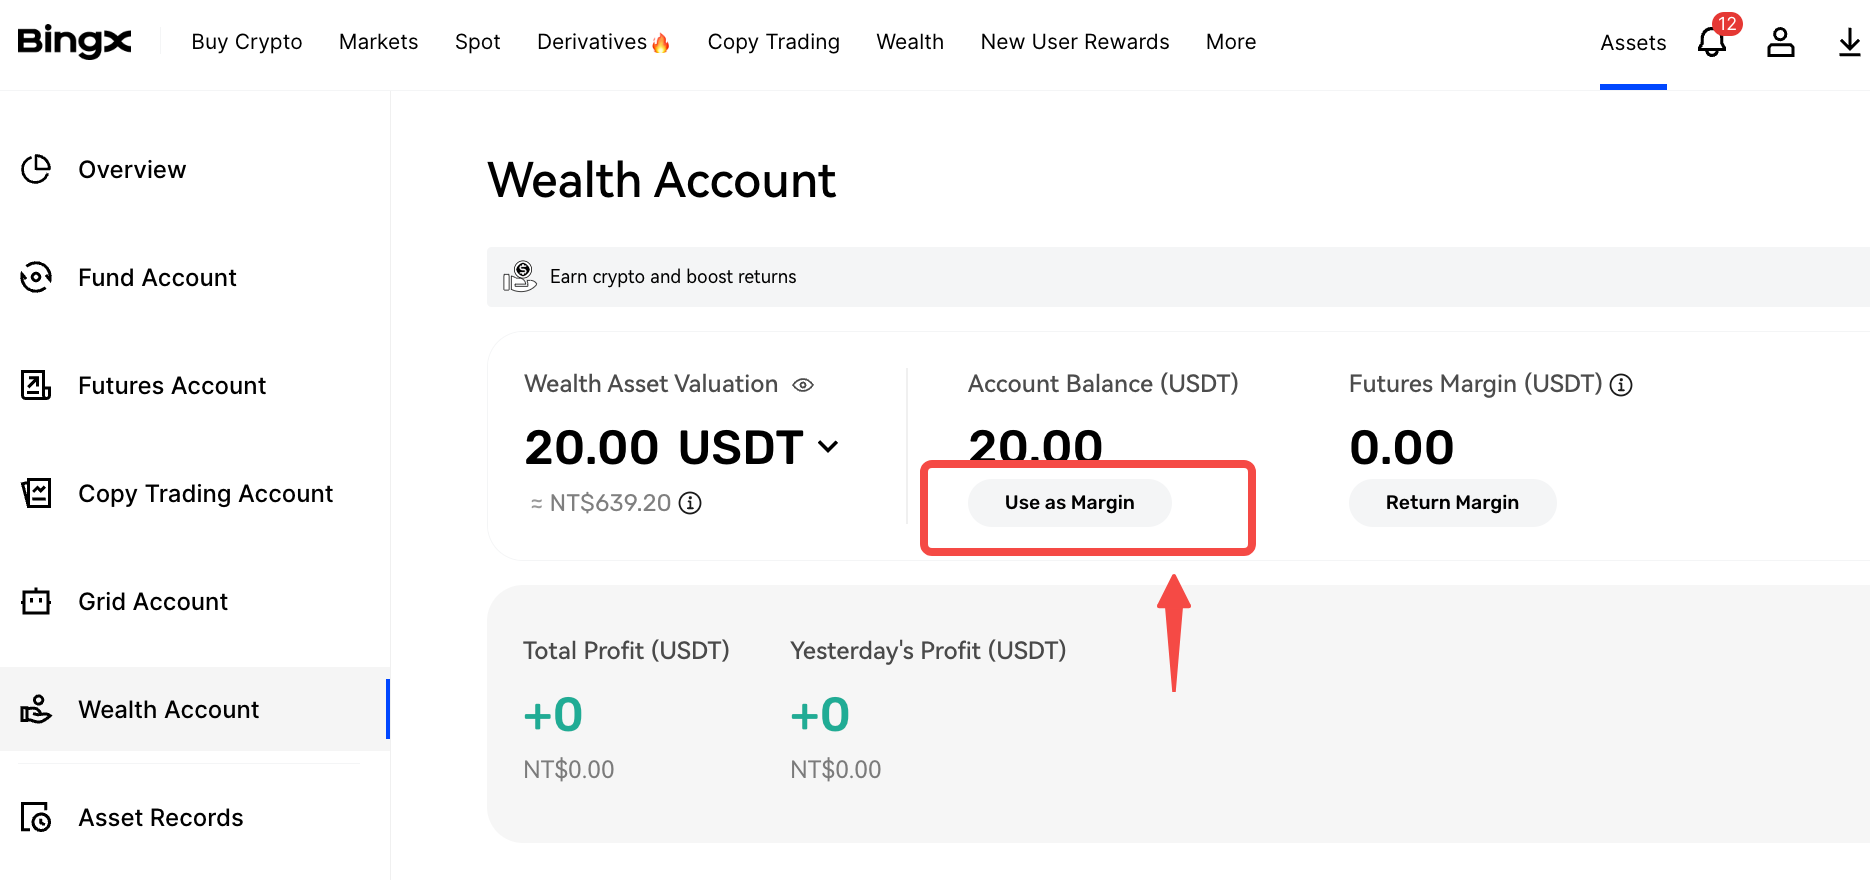Click the Overview pie chart icon
This screenshot has width=1870, height=880.
pyautogui.click(x=36, y=169)
